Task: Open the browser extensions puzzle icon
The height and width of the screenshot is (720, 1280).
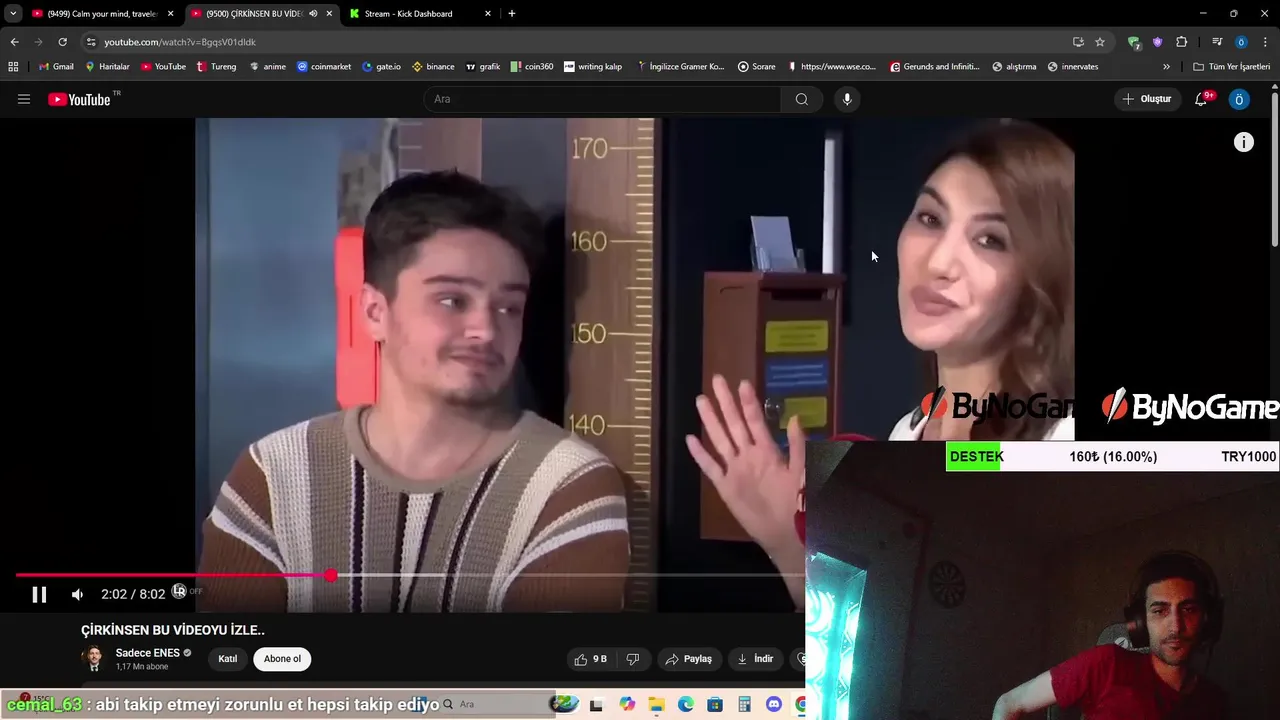Action: [1182, 42]
